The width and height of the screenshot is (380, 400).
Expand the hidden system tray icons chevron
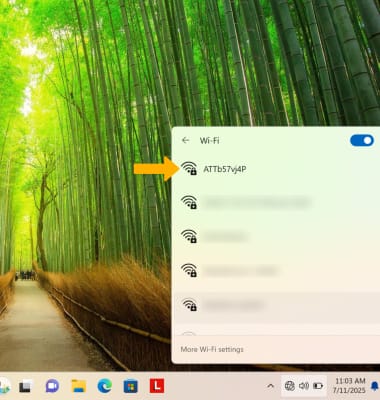[271, 386]
